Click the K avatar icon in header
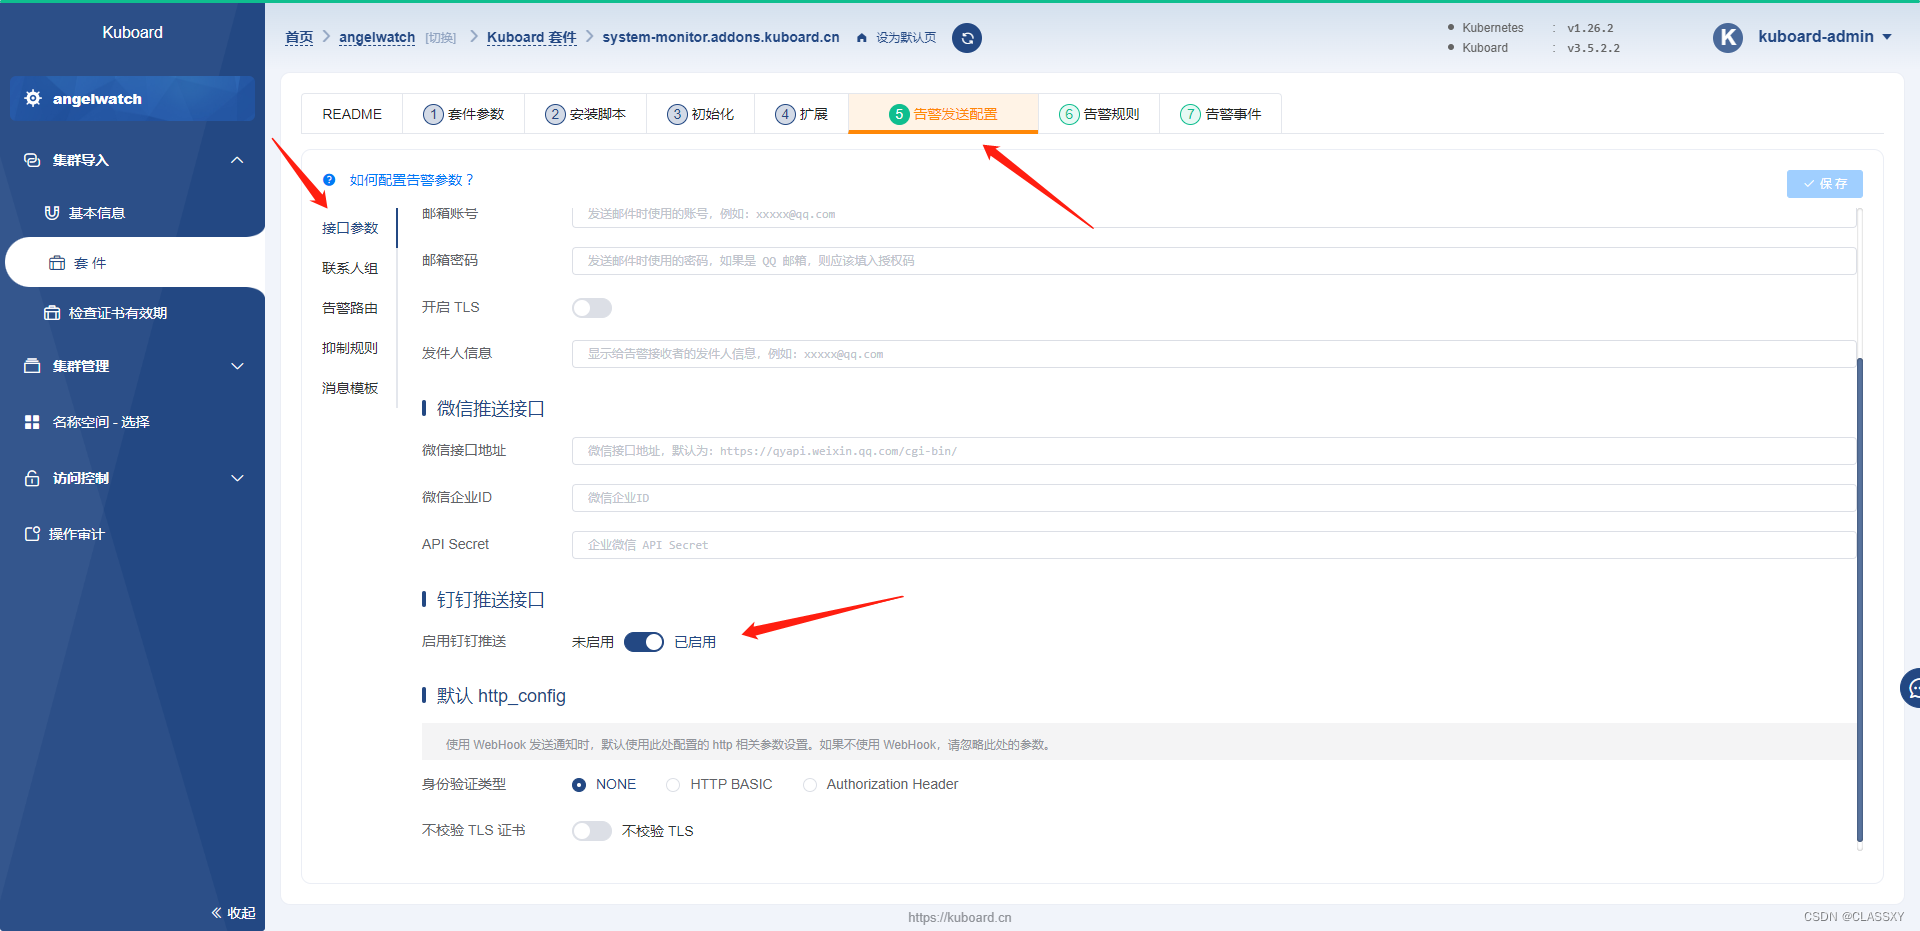Screen dimensions: 1920x931 click(x=1728, y=38)
